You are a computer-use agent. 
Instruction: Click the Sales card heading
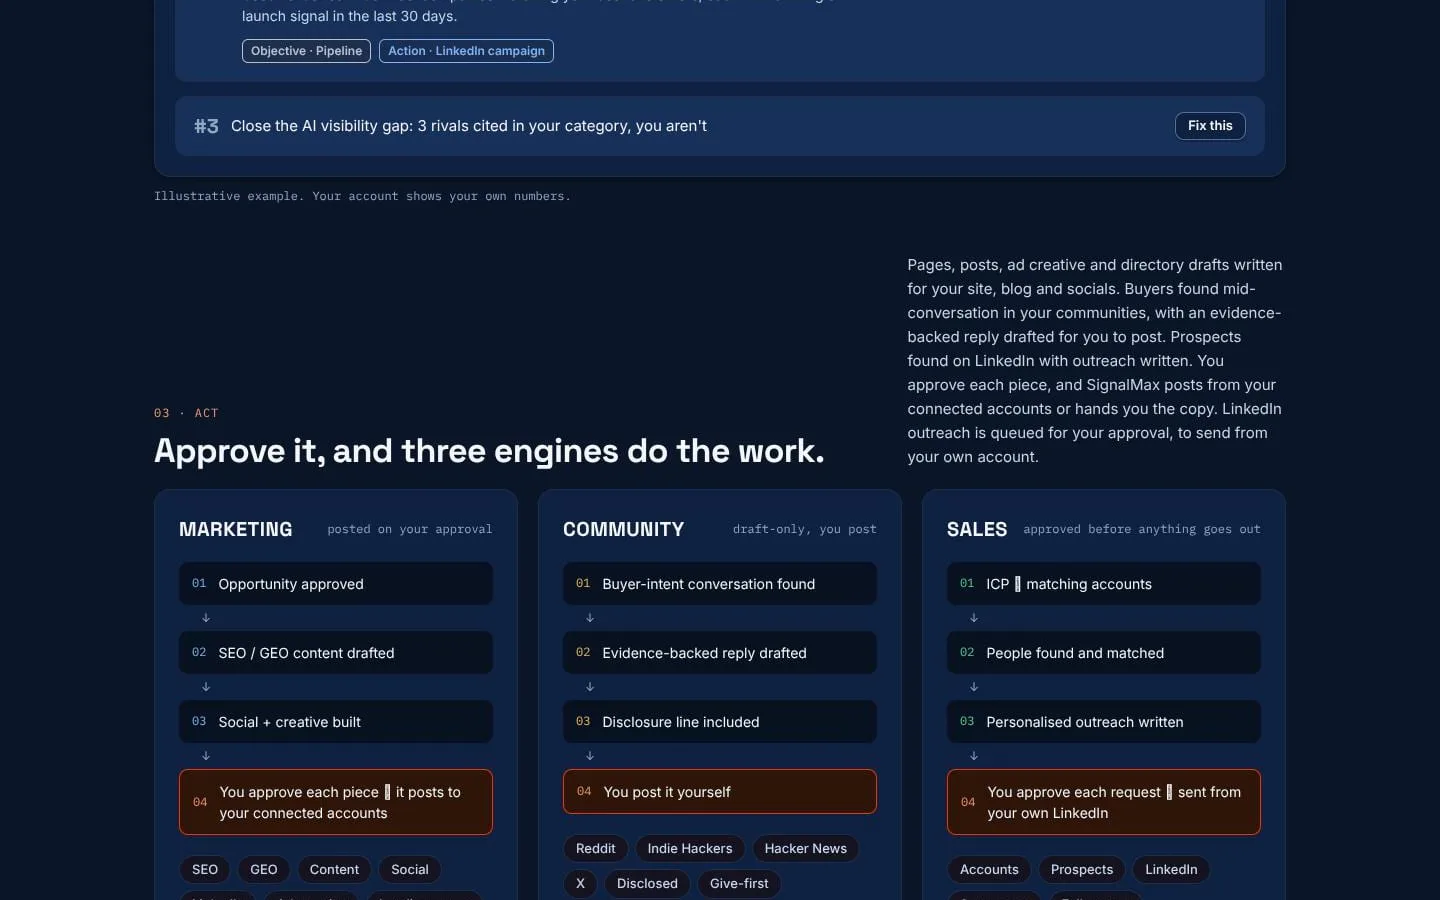click(977, 529)
